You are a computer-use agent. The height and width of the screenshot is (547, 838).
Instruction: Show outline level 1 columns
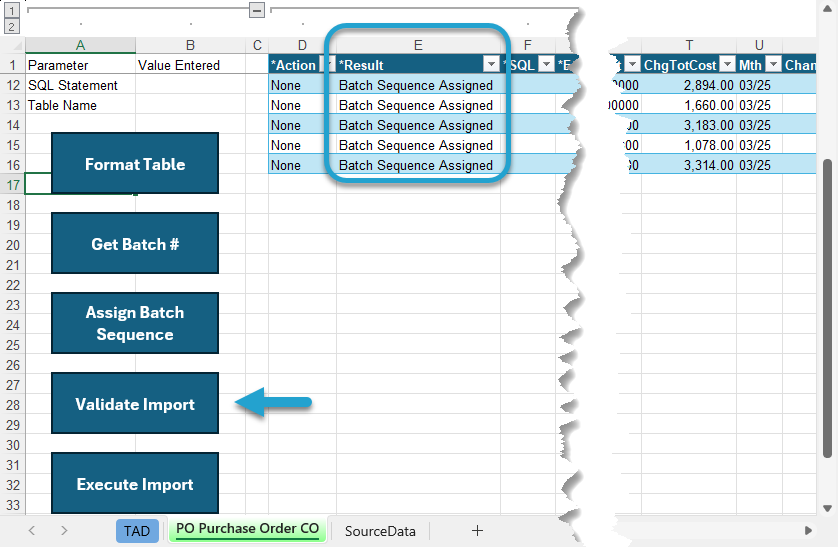tap(12, 10)
